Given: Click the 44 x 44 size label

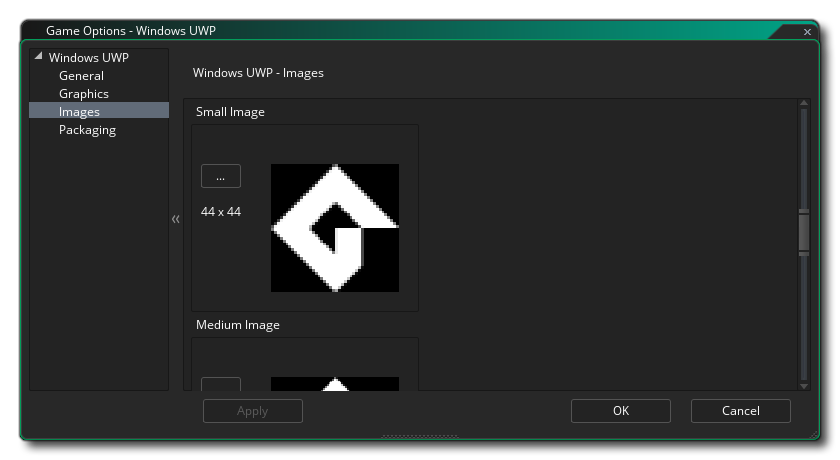Looking at the screenshot, I should coord(221,212).
